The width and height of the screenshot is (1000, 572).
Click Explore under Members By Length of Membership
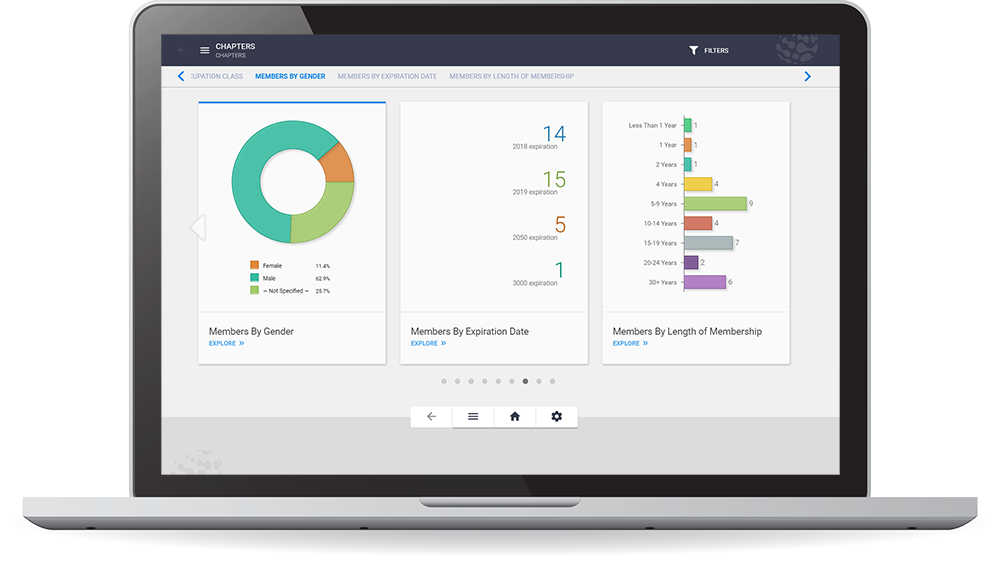[x=630, y=343]
